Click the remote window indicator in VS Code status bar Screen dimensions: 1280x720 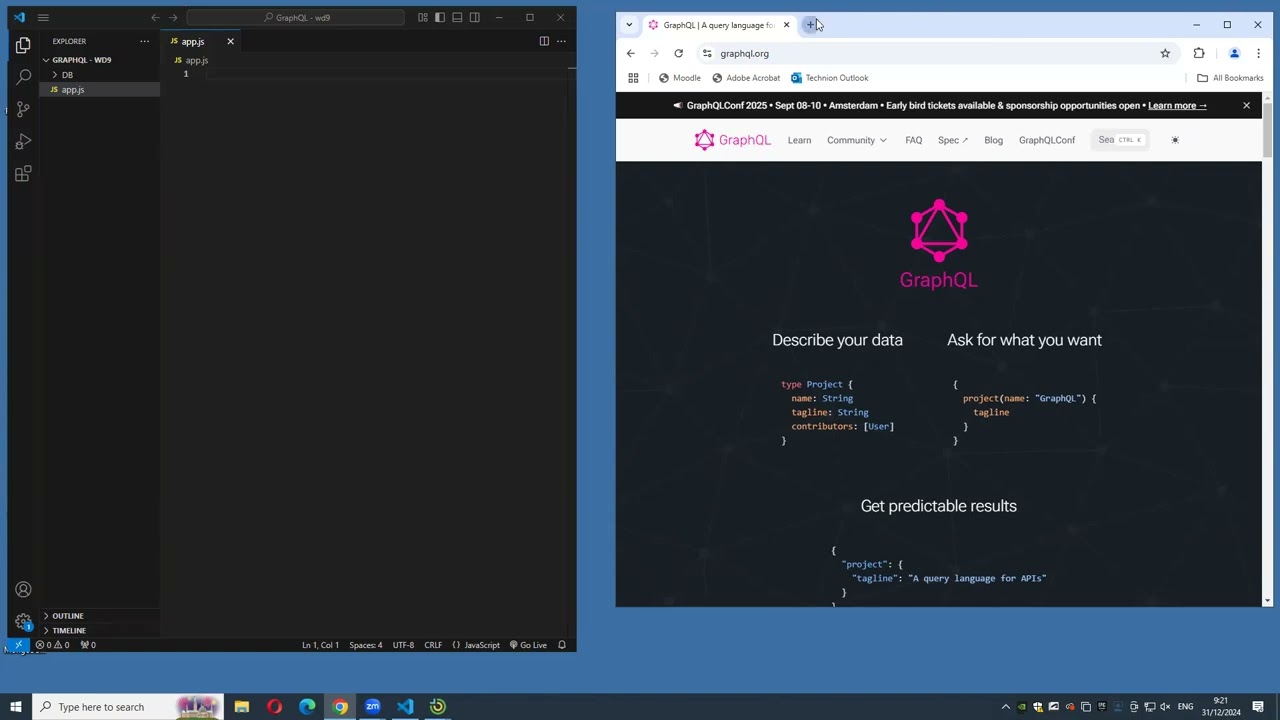pyautogui.click(x=18, y=645)
